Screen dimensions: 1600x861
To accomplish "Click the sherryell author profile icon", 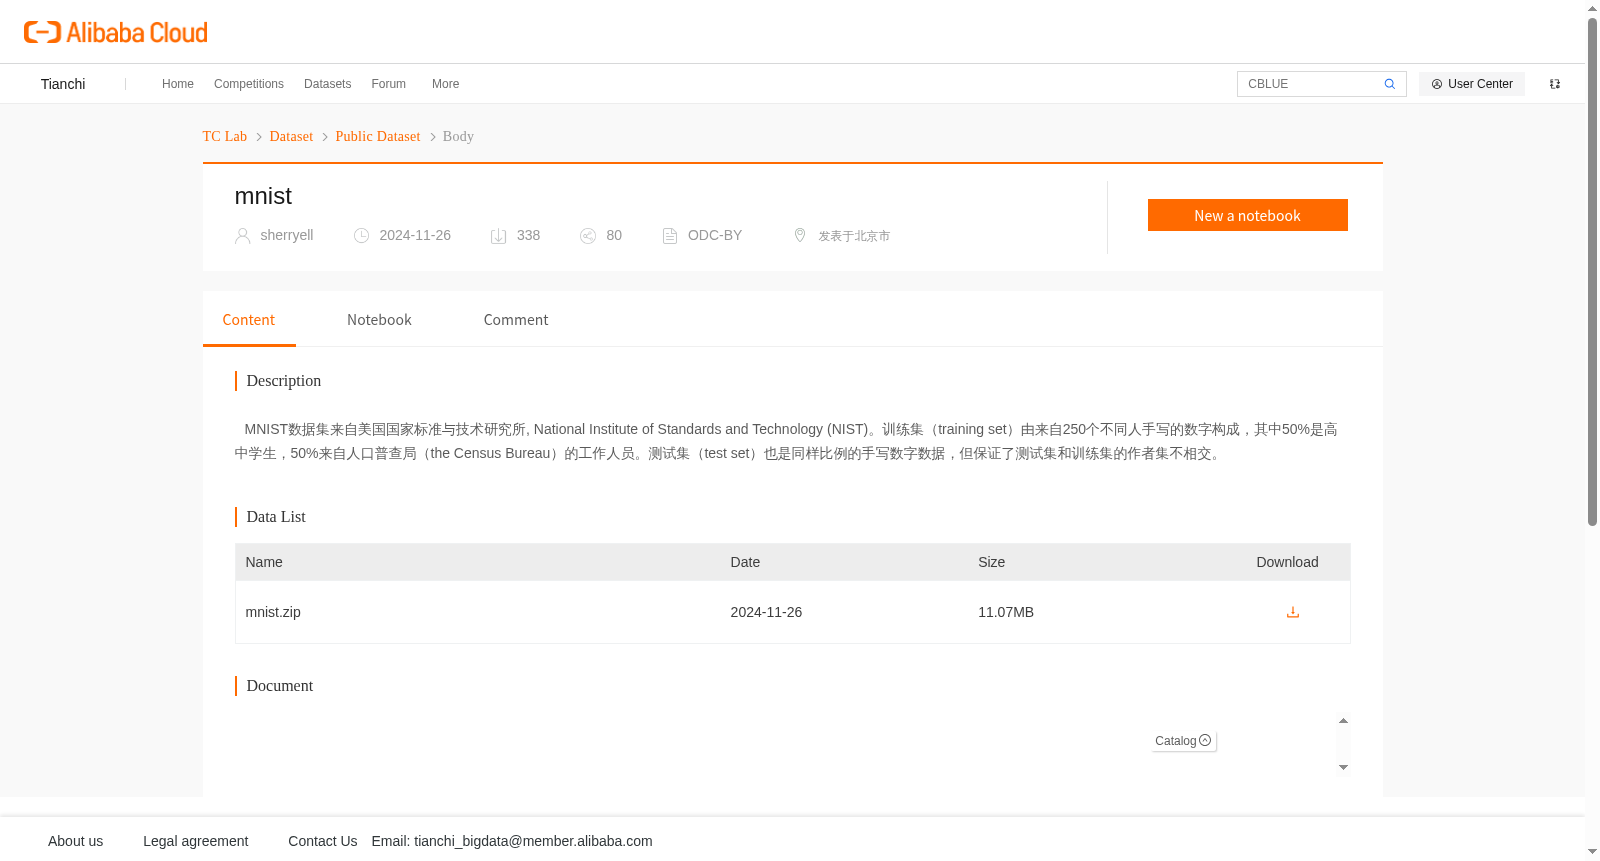I will click(243, 236).
